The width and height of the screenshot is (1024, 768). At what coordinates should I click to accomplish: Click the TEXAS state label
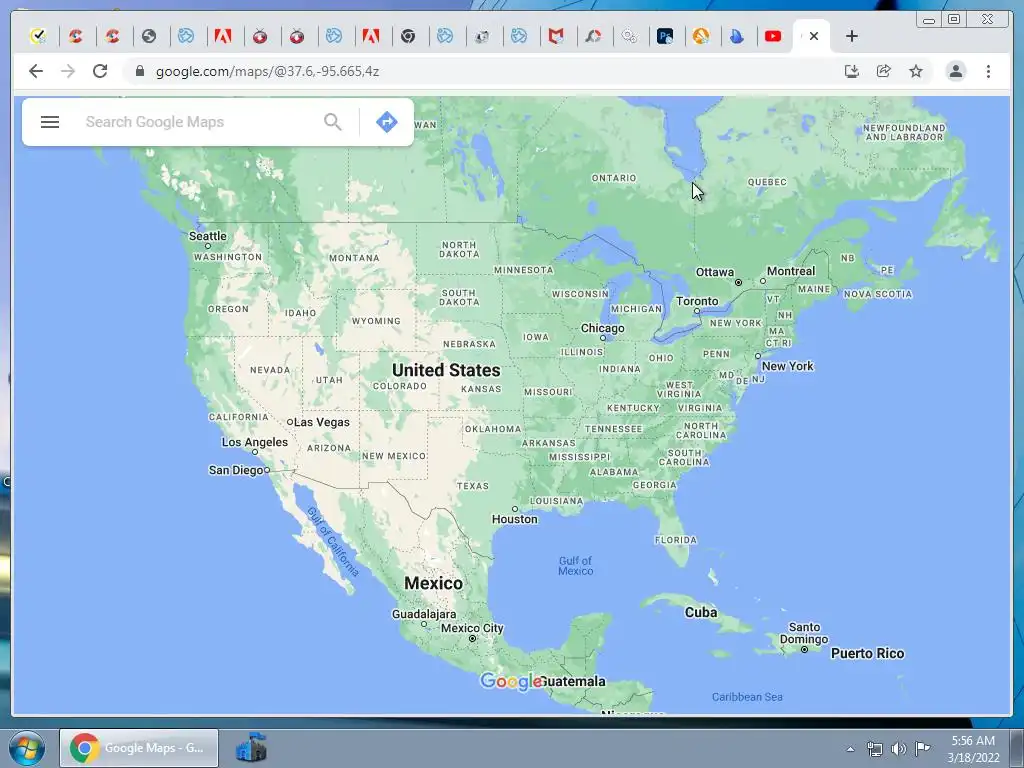pyautogui.click(x=472, y=486)
